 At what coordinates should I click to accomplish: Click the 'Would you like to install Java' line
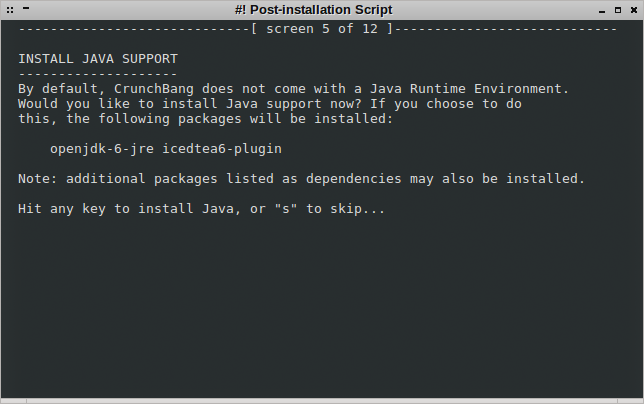pos(270,103)
